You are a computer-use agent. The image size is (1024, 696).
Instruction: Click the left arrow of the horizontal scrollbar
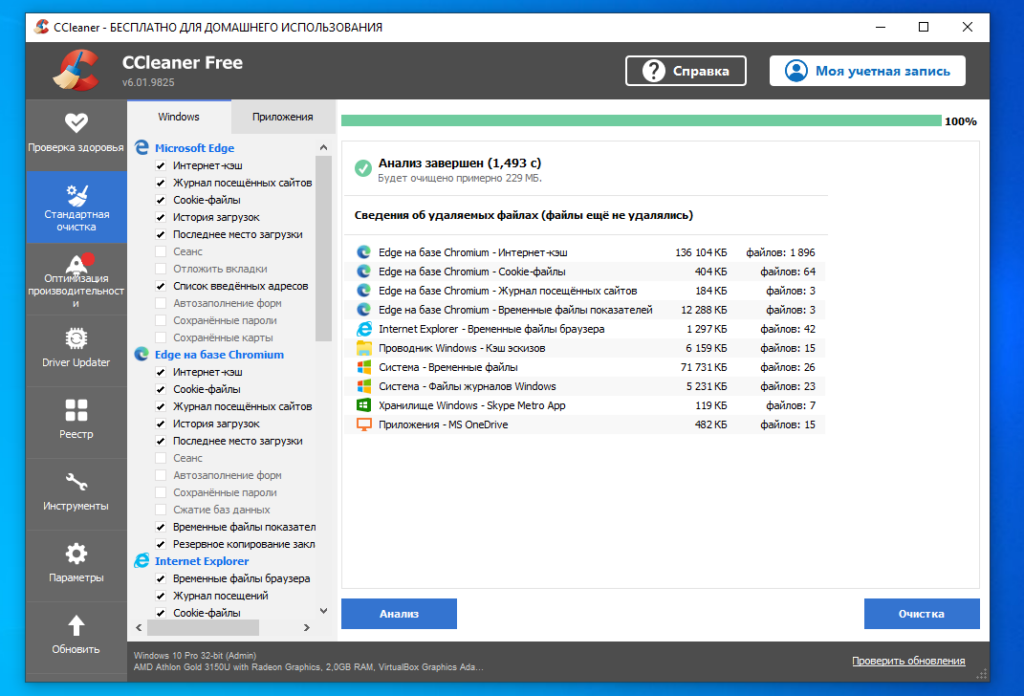pyautogui.click(x=138, y=627)
